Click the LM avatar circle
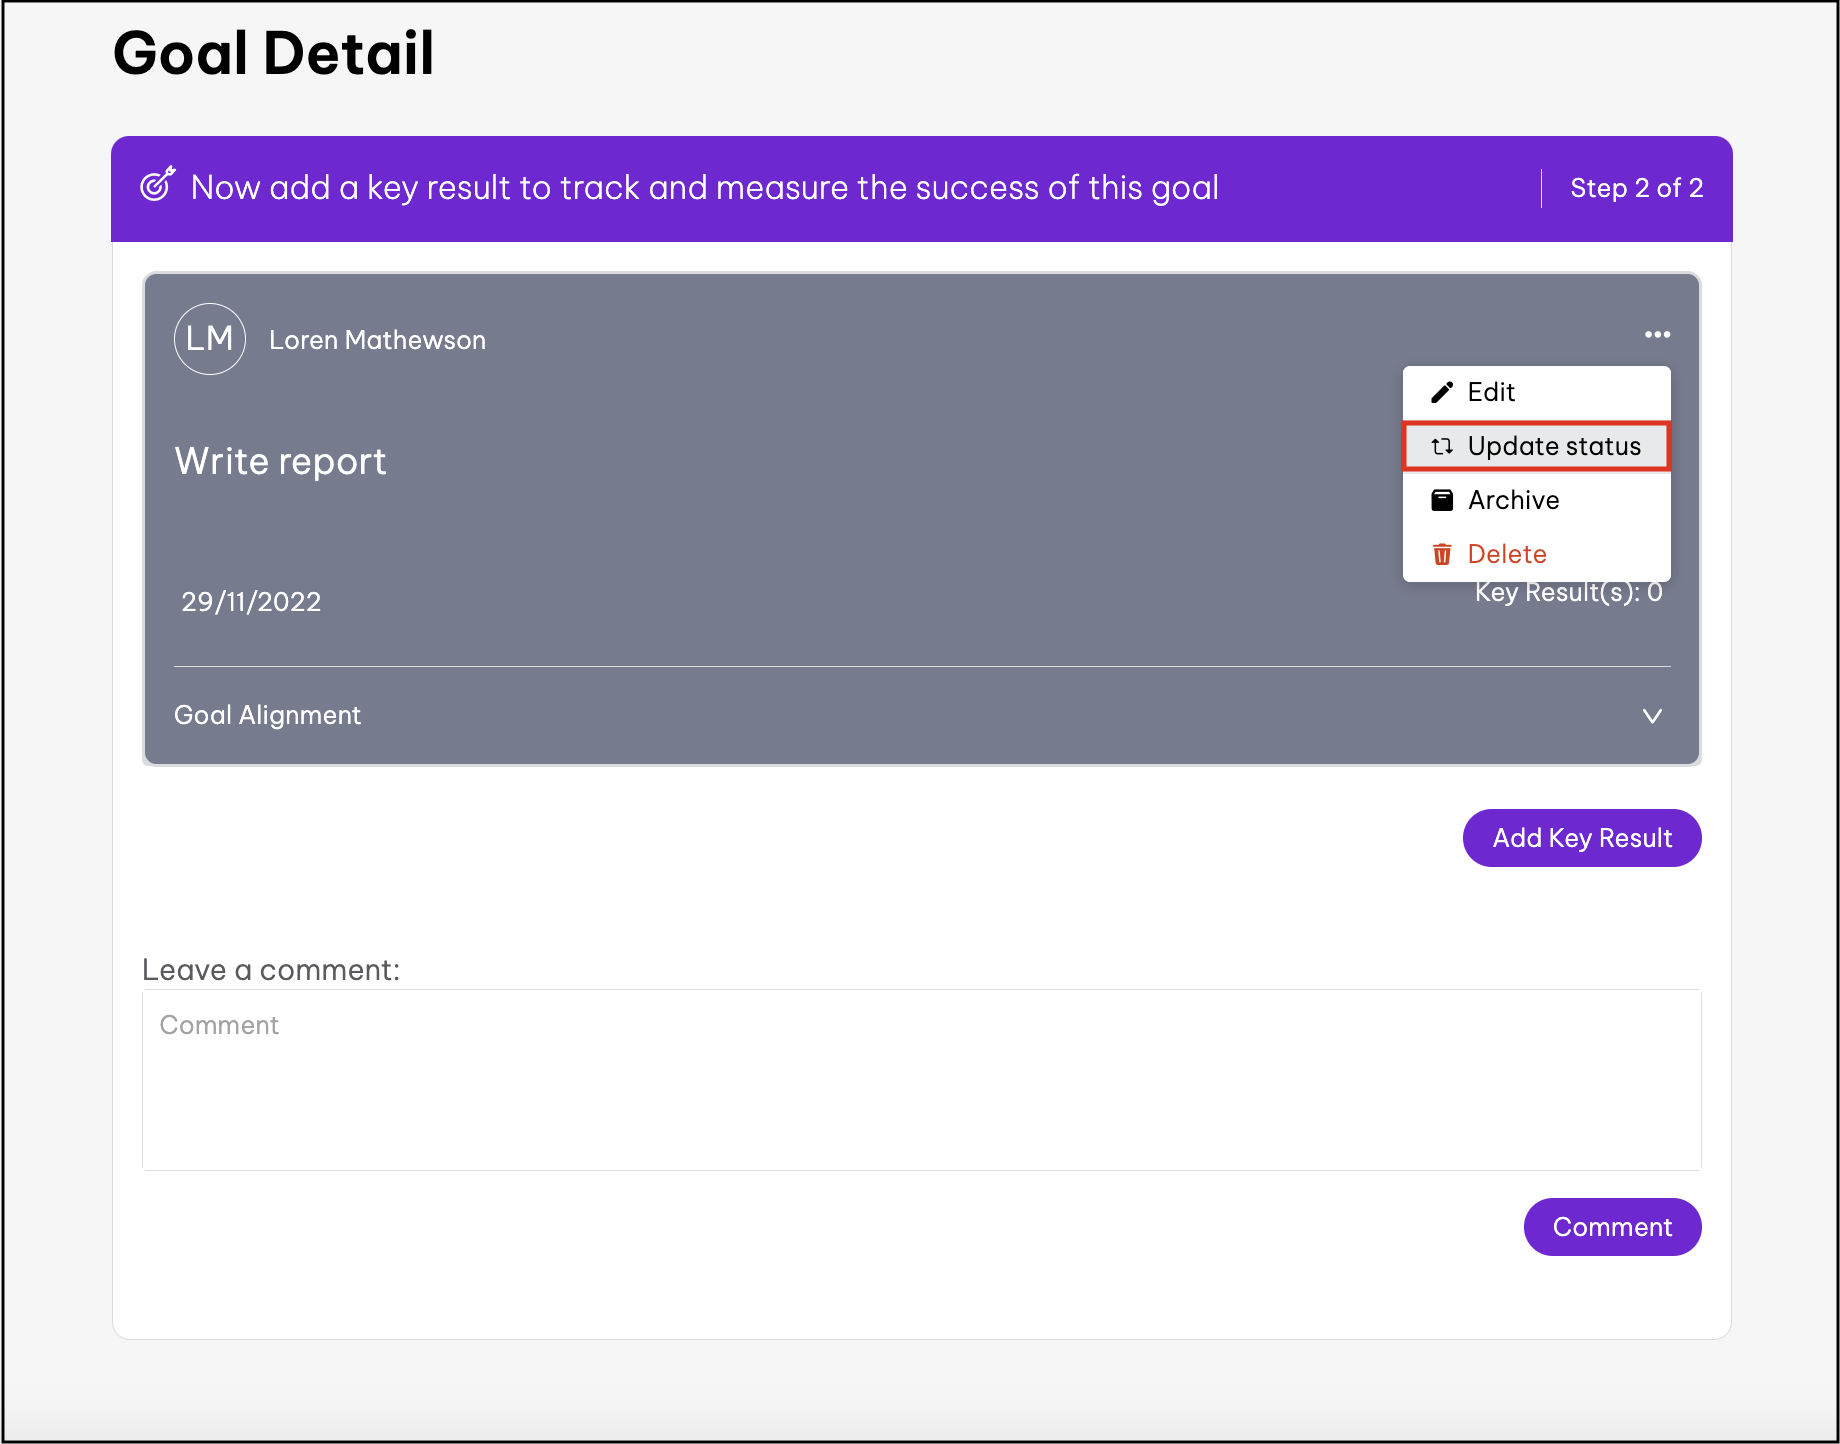This screenshot has height=1444, width=1840. [x=210, y=339]
